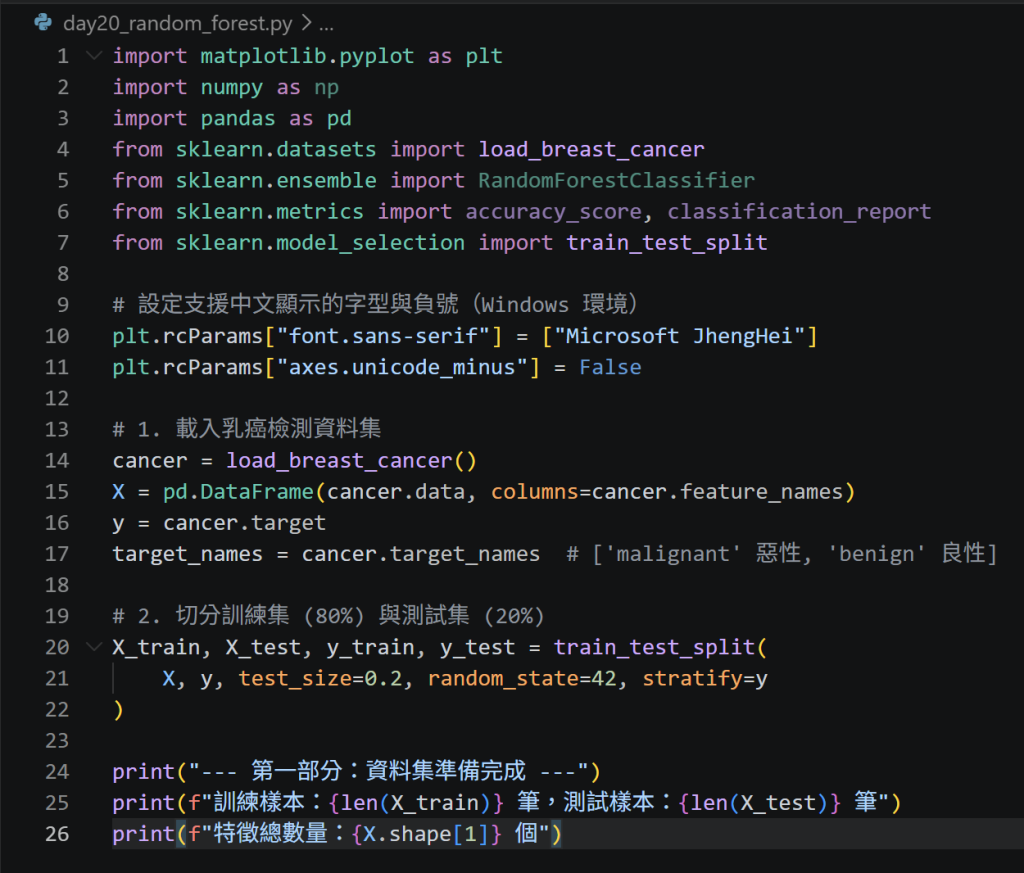Select line number 18 in the gutter
This screenshot has height=873, width=1024.
pyautogui.click(x=57, y=584)
